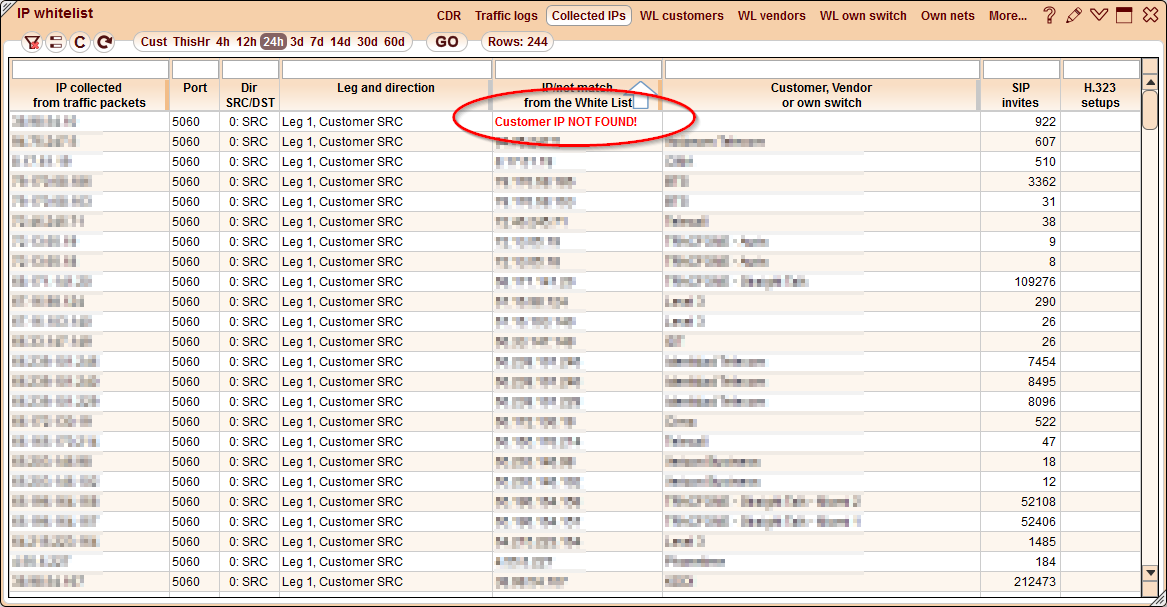The height and width of the screenshot is (607, 1167).
Task: Switch to the Traffic logs view
Action: tap(505, 15)
